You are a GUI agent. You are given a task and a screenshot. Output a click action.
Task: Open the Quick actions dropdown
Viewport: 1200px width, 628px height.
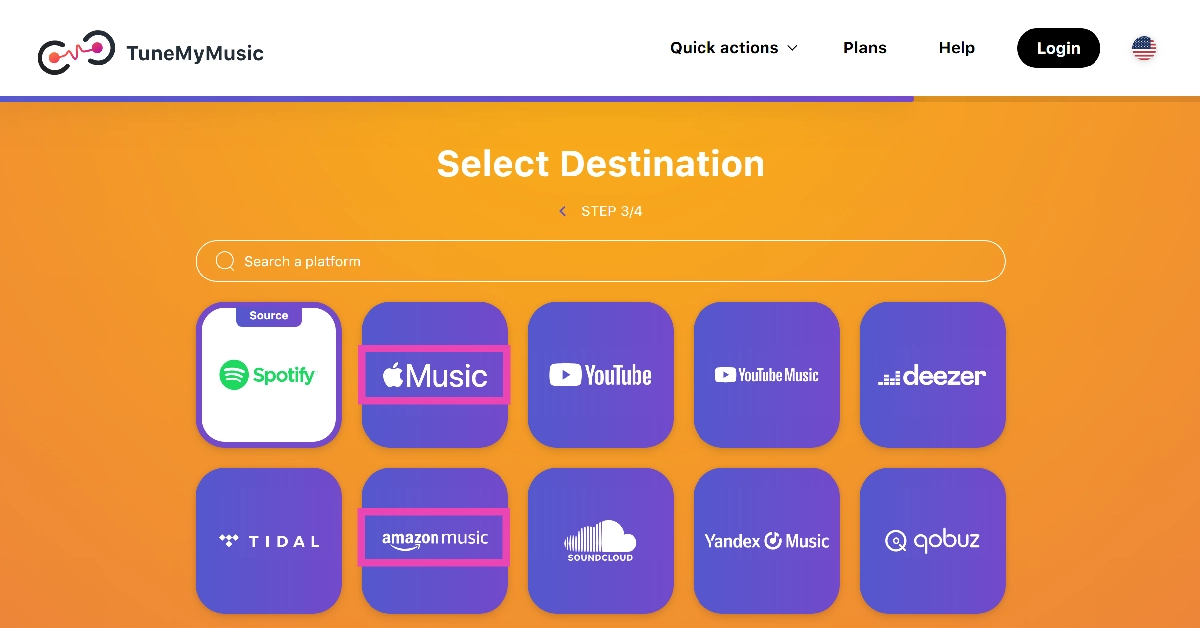pos(734,48)
